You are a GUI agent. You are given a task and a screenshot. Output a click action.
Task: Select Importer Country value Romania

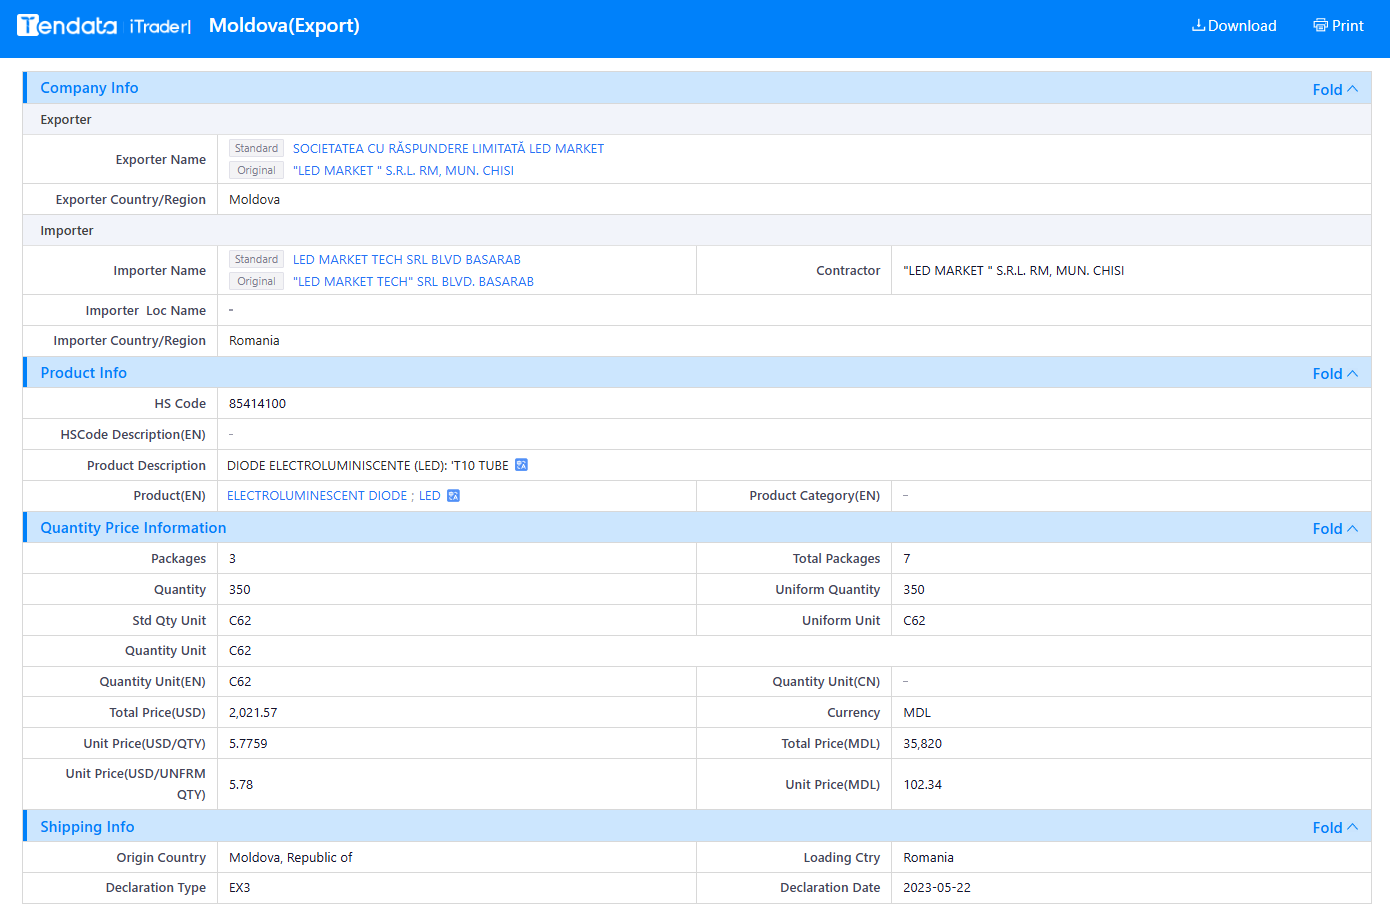(254, 340)
